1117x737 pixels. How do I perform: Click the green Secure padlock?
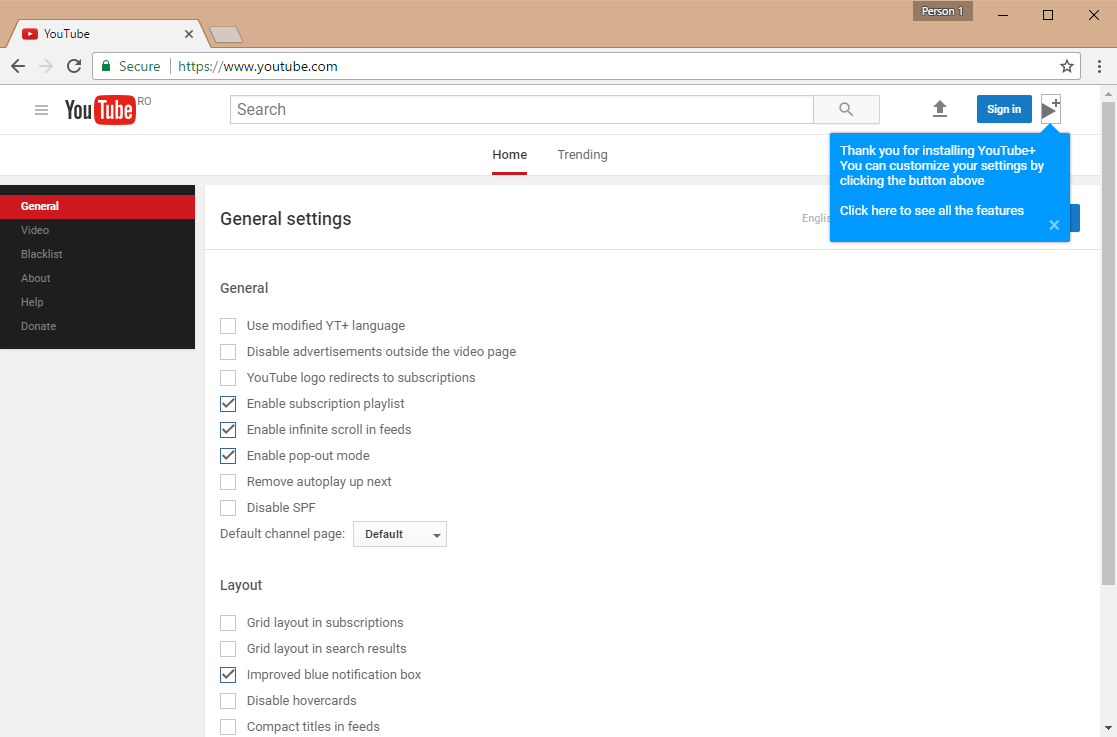106,66
